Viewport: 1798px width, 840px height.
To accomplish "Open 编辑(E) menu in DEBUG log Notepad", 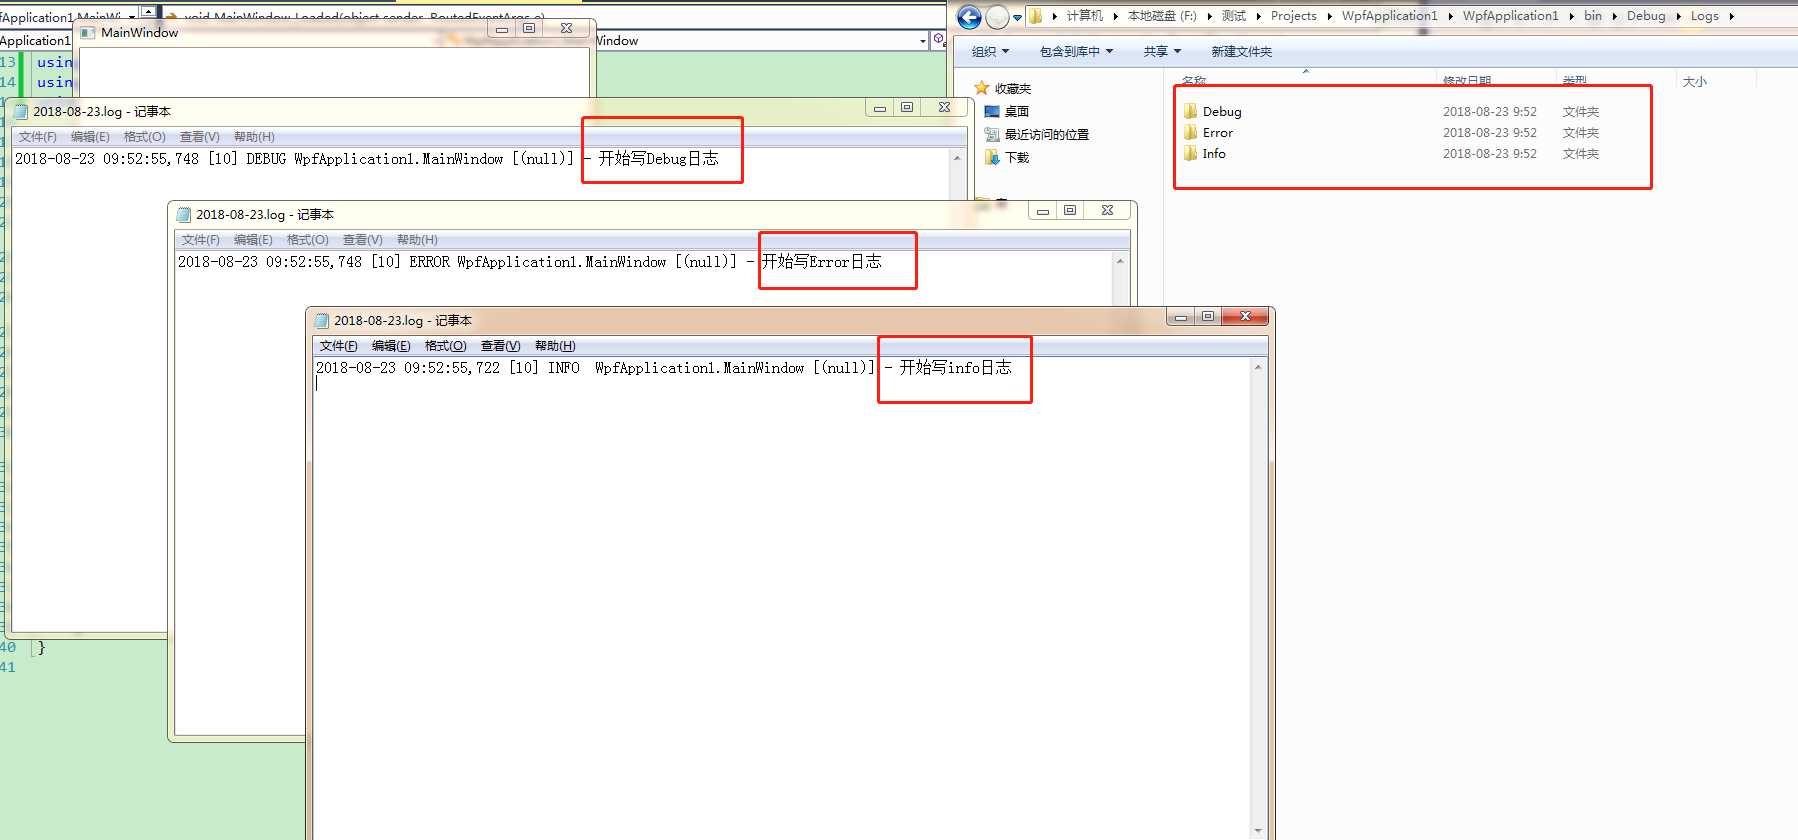I will pos(90,137).
